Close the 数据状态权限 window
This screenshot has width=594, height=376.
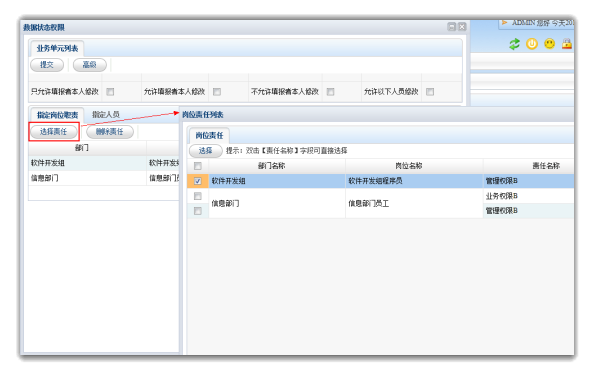[x=462, y=27]
